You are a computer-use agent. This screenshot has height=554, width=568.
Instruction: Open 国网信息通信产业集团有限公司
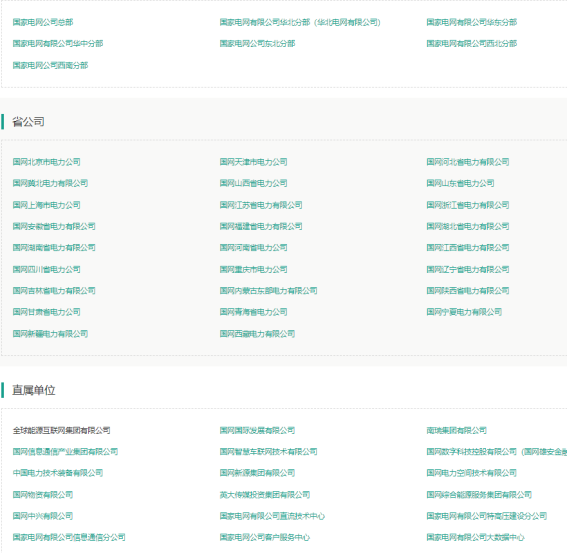65,452
